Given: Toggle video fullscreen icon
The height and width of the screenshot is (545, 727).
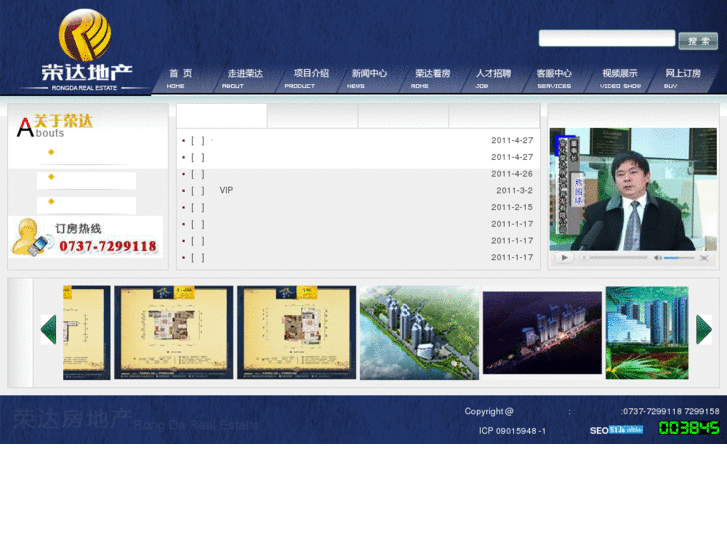Looking at the screenshot, I should (x=704, y=257).
